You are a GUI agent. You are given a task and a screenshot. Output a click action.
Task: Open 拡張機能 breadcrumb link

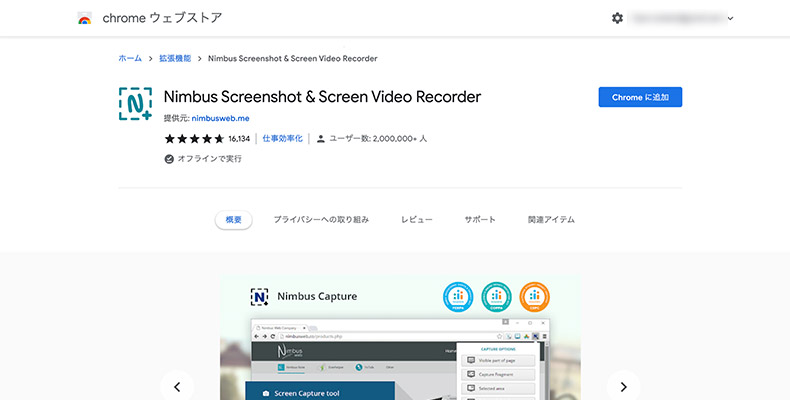point(175,58)
